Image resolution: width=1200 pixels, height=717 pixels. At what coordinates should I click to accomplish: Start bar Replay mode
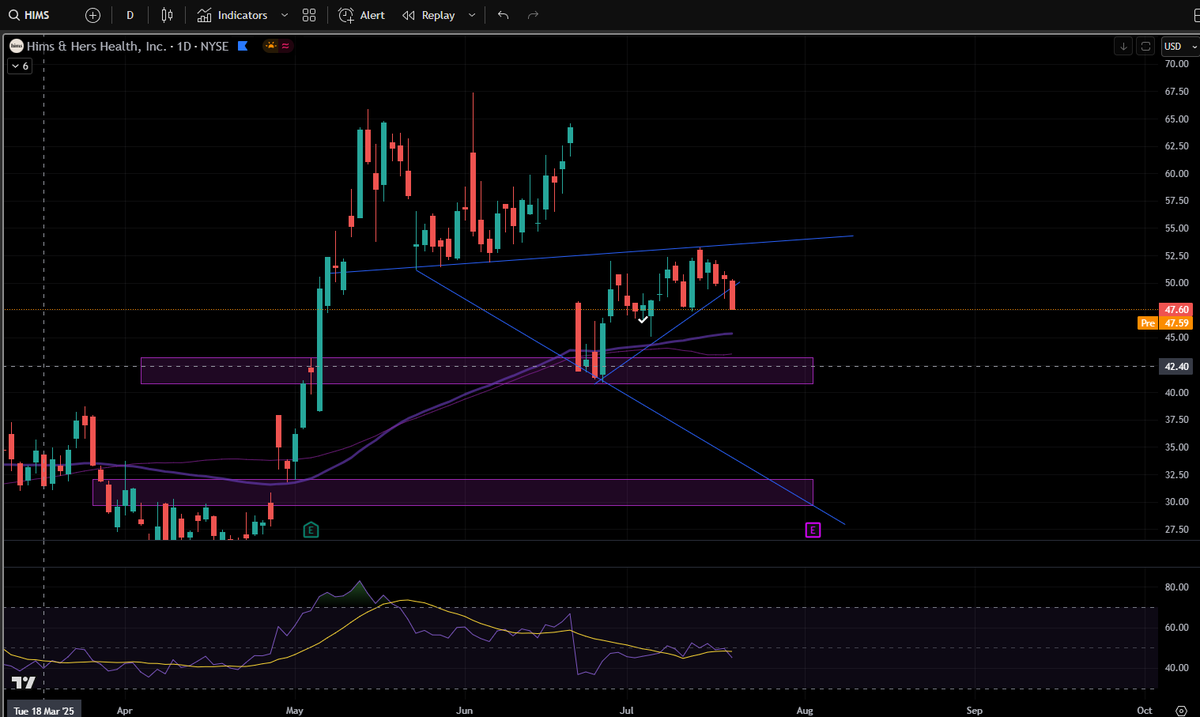point(429,15)
